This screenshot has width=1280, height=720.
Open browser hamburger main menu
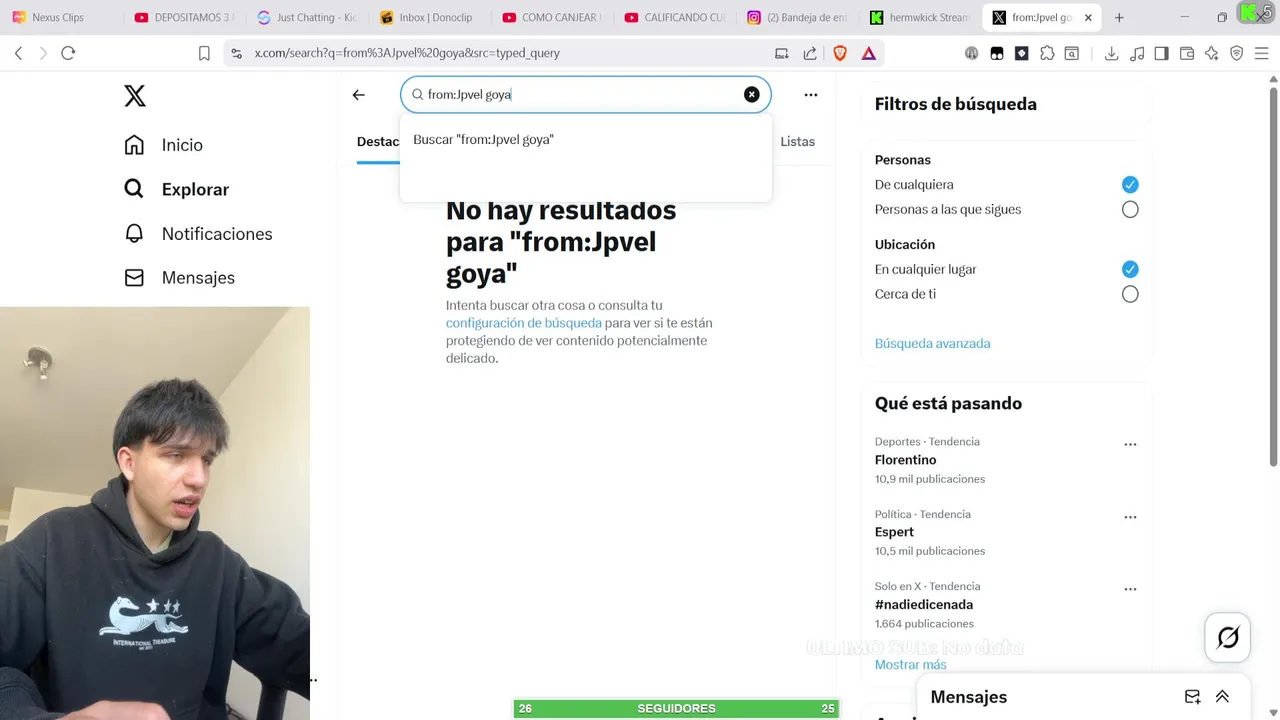tap(1263, 53)
